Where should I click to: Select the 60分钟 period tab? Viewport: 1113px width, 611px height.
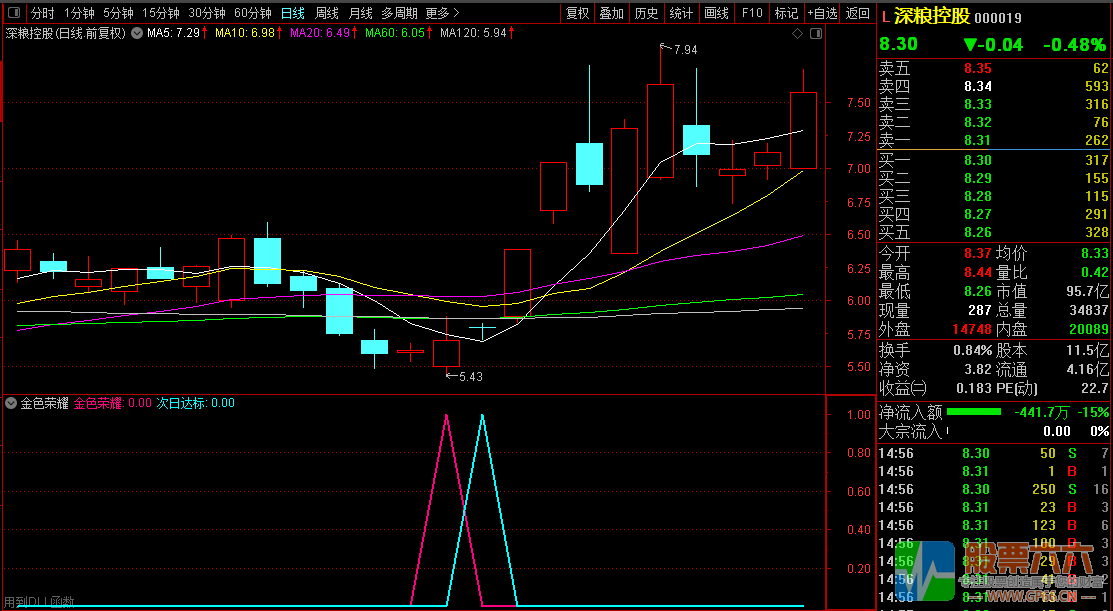pyautogui.click(x=253, y=13)
